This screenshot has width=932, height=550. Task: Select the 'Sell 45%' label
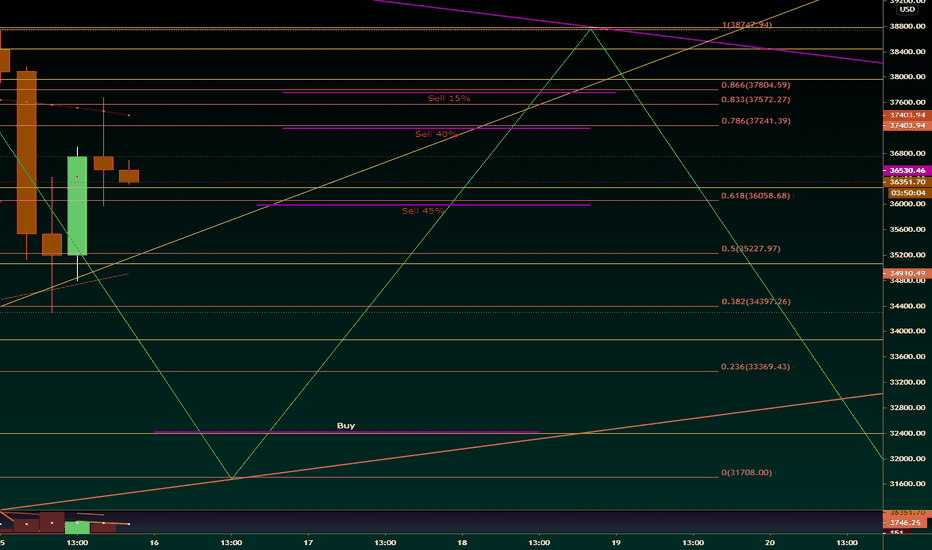coord(423,211)
